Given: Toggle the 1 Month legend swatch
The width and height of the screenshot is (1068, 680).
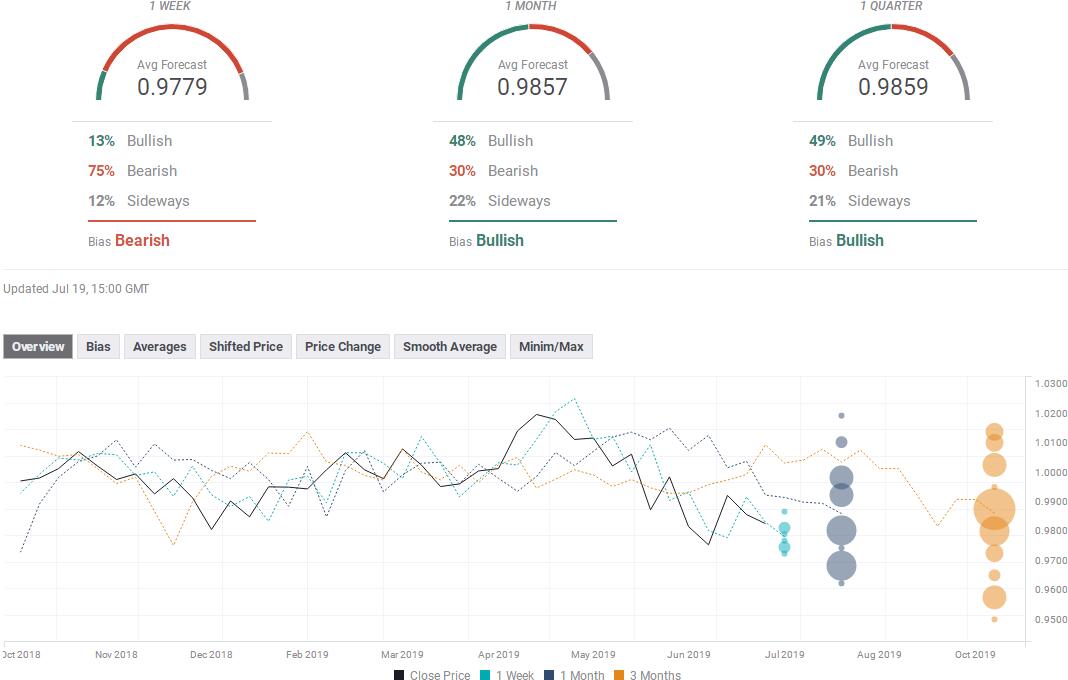Looking at the screenshot, I should click(549, 675).
